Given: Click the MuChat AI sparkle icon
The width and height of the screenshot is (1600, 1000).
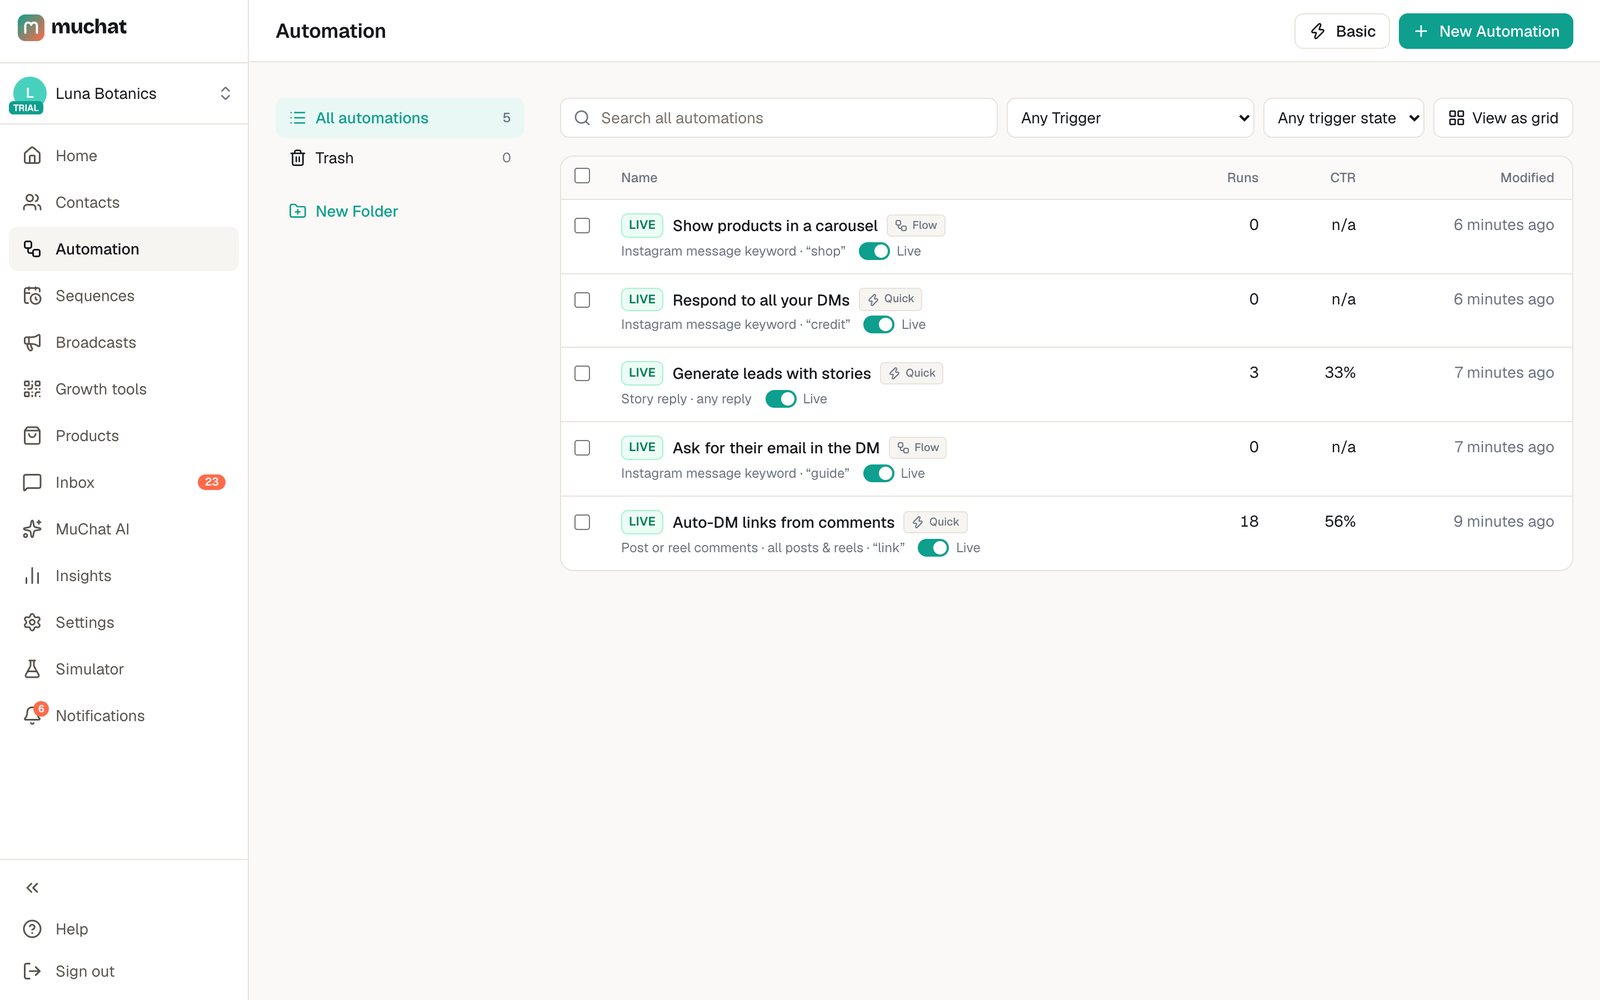Looking at the screenshot, I should (x=32, y=529).
